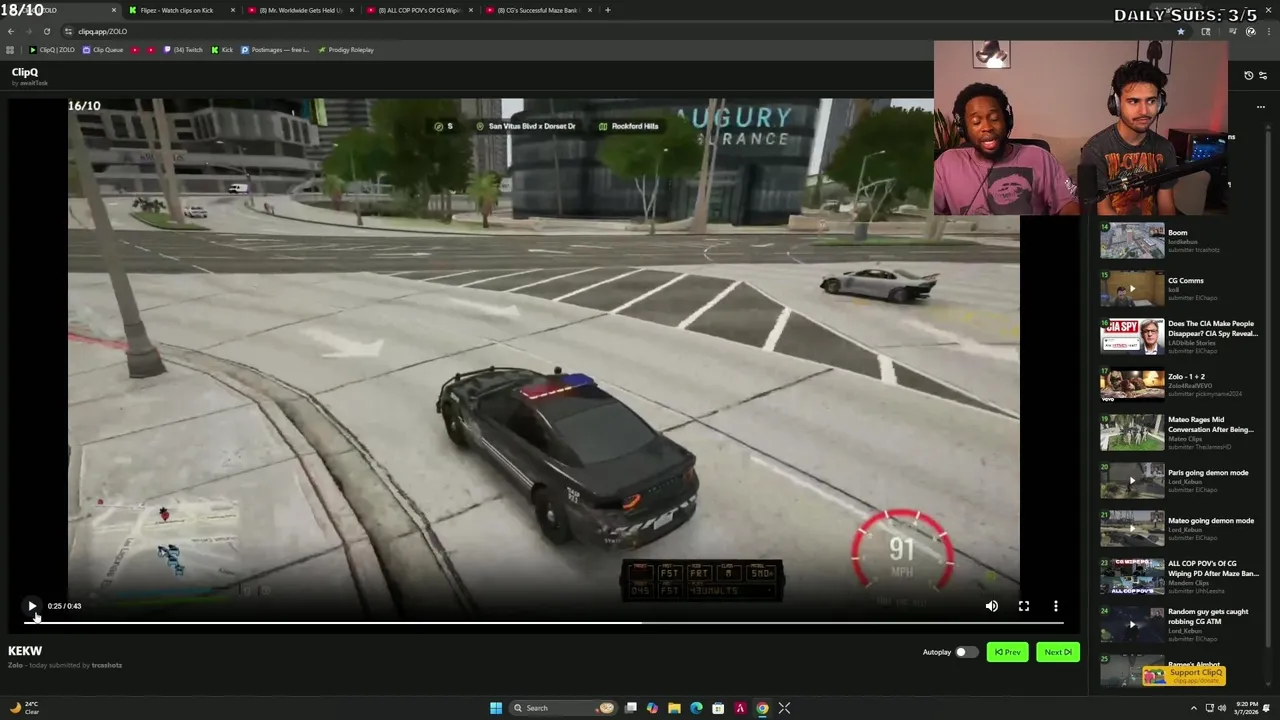Open the player's three-dot options menu
The height and width of the screenshot is (720, 1280).
[x=1056, y=606]
